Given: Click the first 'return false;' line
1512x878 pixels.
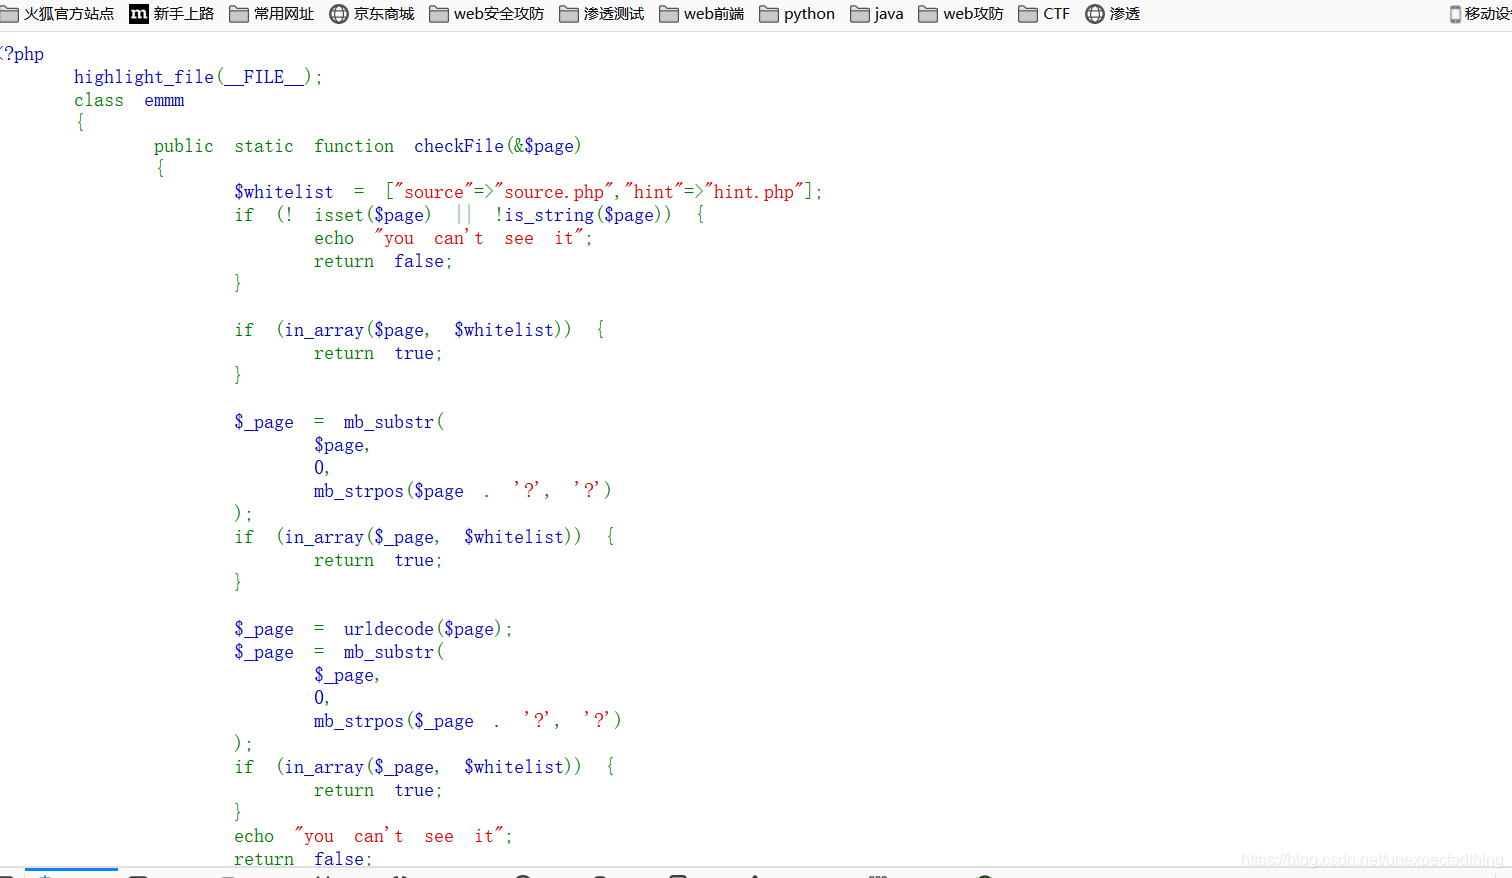Looking at the screenshot, I should click(x=383, y=261).
